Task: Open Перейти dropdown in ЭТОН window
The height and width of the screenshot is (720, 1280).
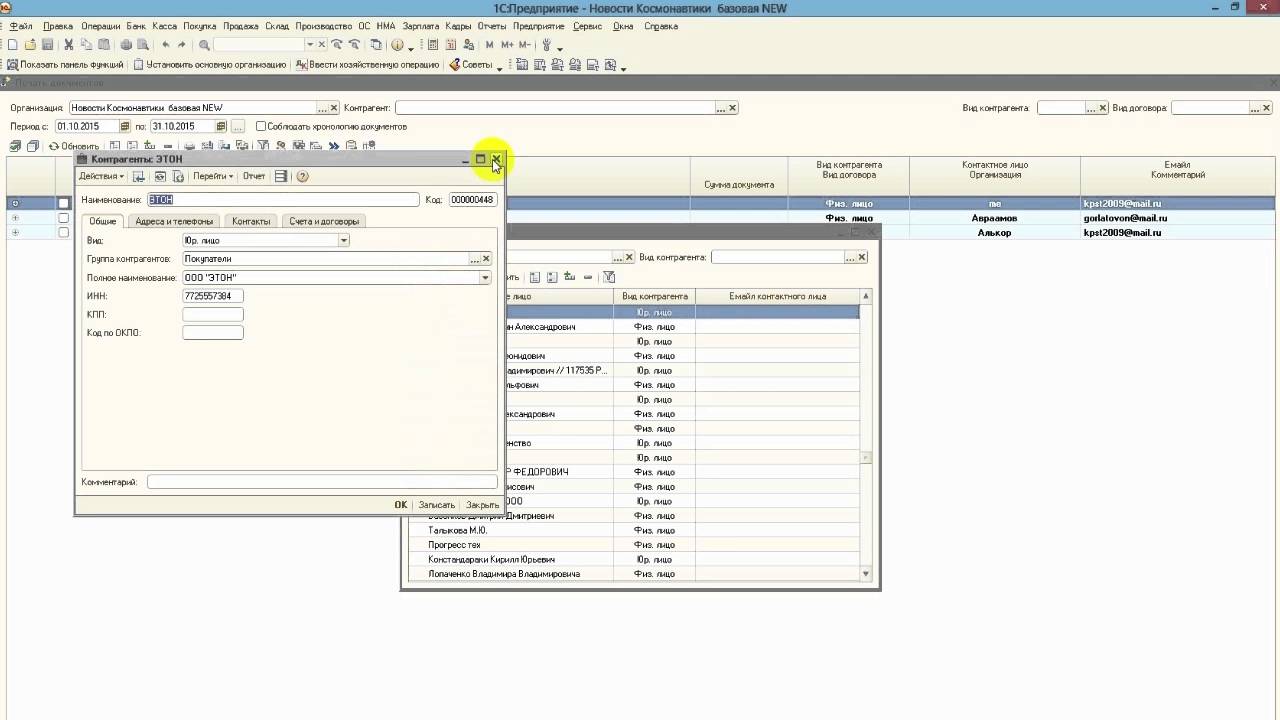Action: pos(213,176)
